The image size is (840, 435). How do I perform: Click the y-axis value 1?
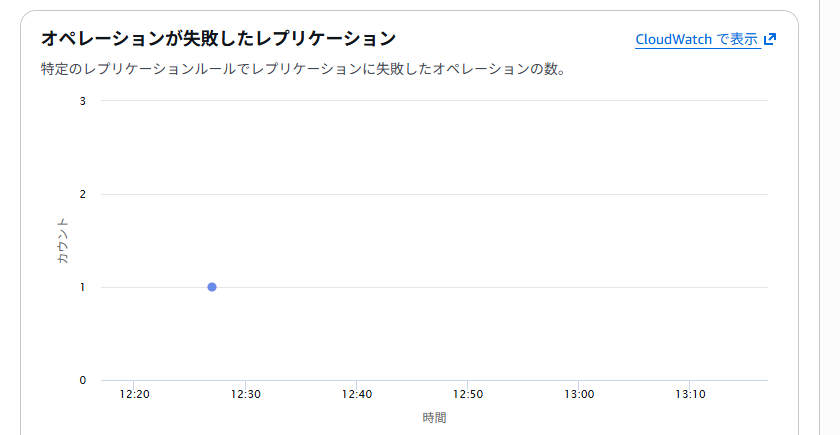pyautogui.click(x=83, y=287)
